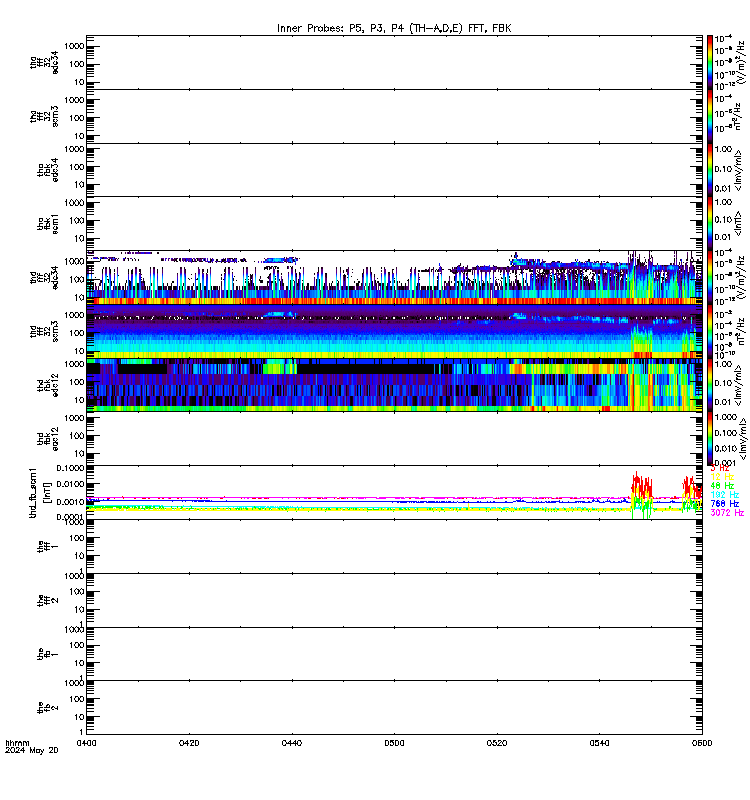Click the '10' y-axis tick of the fff 1 panel
The width and height of the screenshot is (750, 800).
point(80,556)
